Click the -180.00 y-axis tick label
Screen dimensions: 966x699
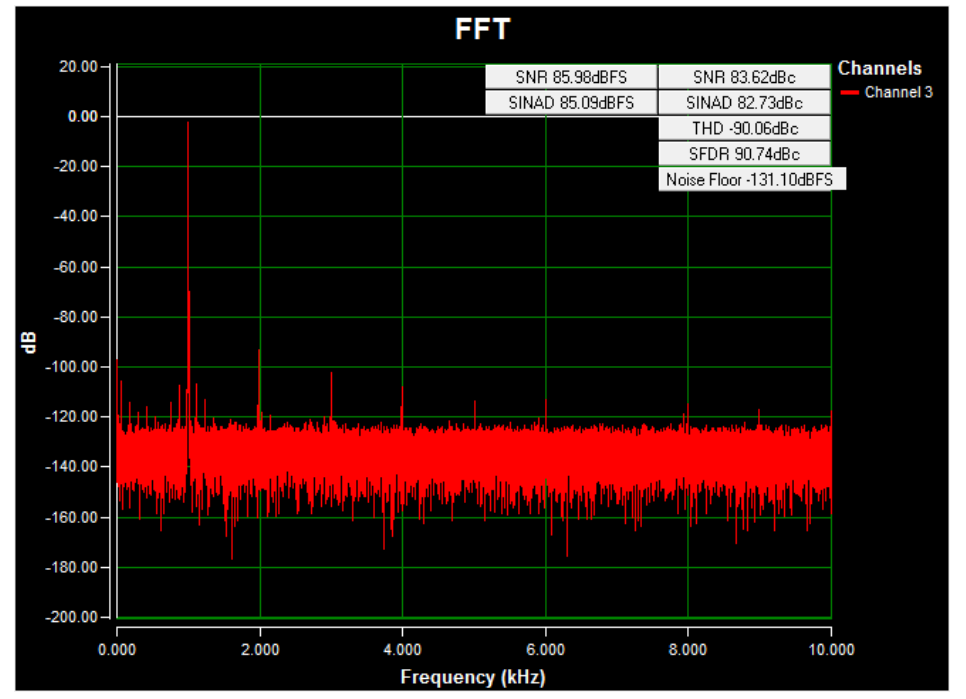coord(72,567)
